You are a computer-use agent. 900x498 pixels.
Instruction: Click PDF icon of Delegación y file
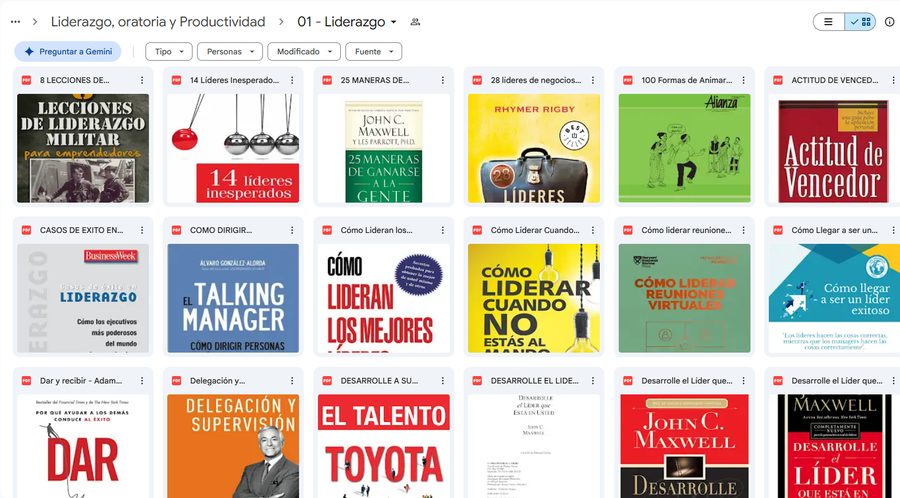(x=177, y=380)
